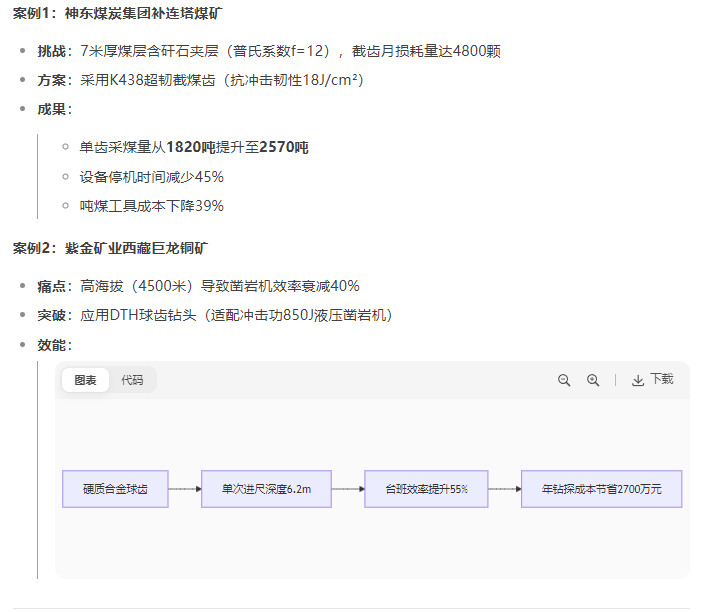Click the zoom out magnifier icon
The image size is (702, 612).
coord(564,380)
